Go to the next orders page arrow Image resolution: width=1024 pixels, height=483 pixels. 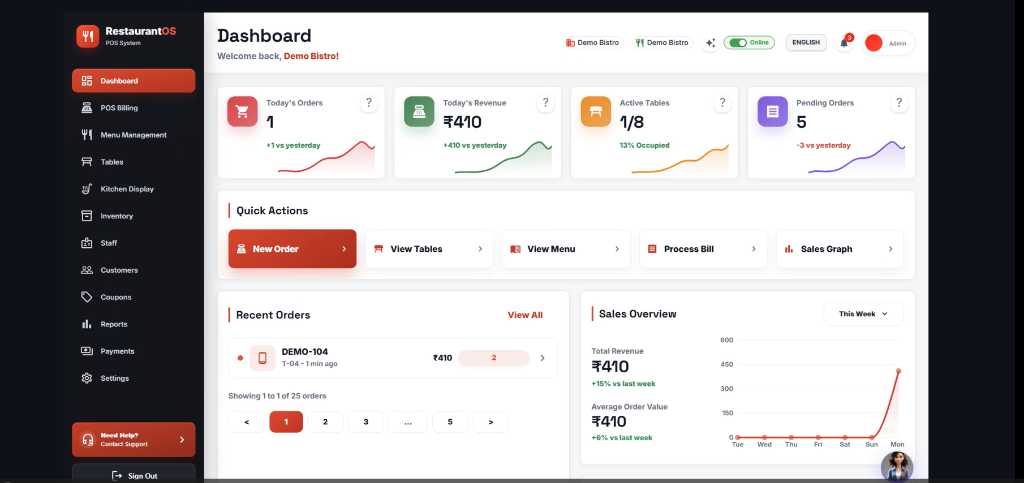(491, 422)
